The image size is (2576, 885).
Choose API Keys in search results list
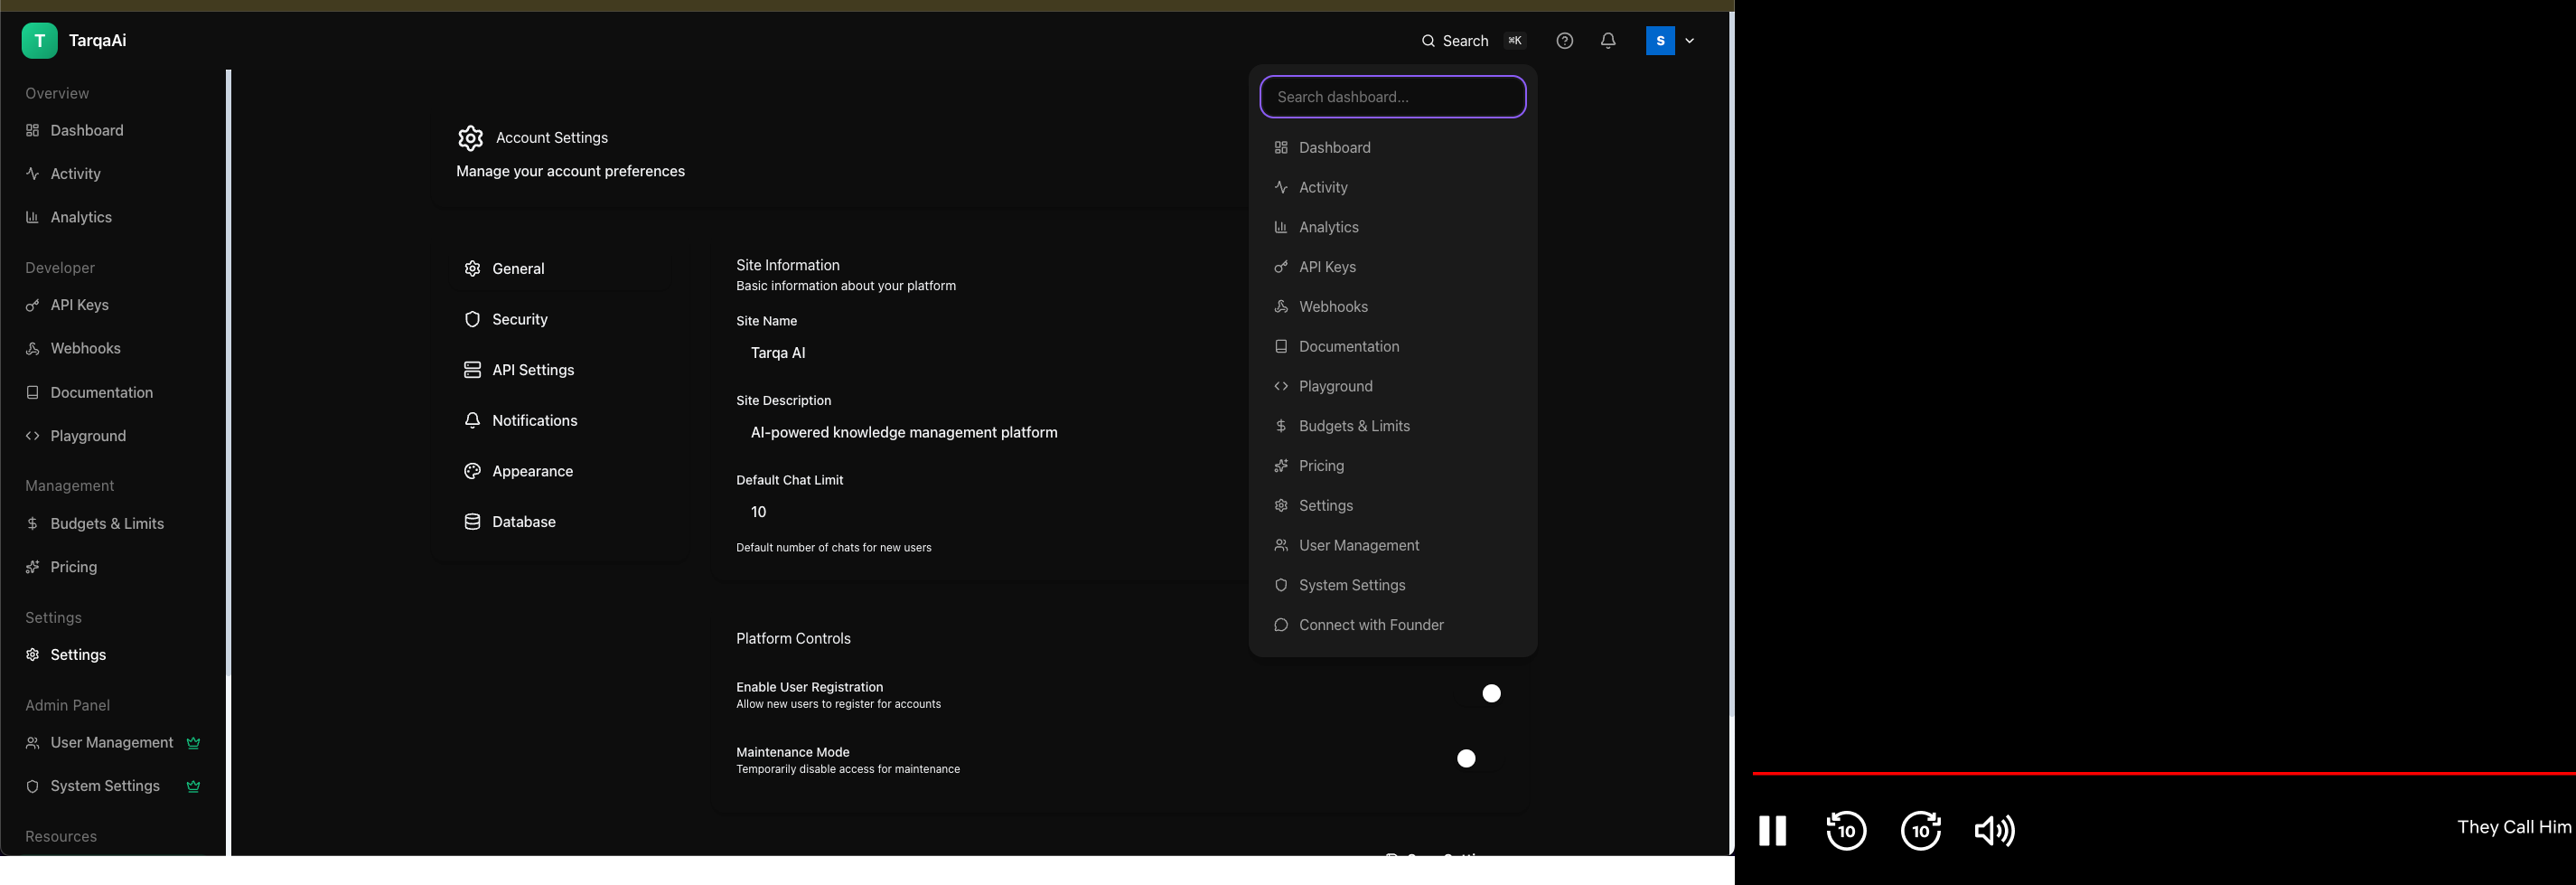(x=1392, y=267)
